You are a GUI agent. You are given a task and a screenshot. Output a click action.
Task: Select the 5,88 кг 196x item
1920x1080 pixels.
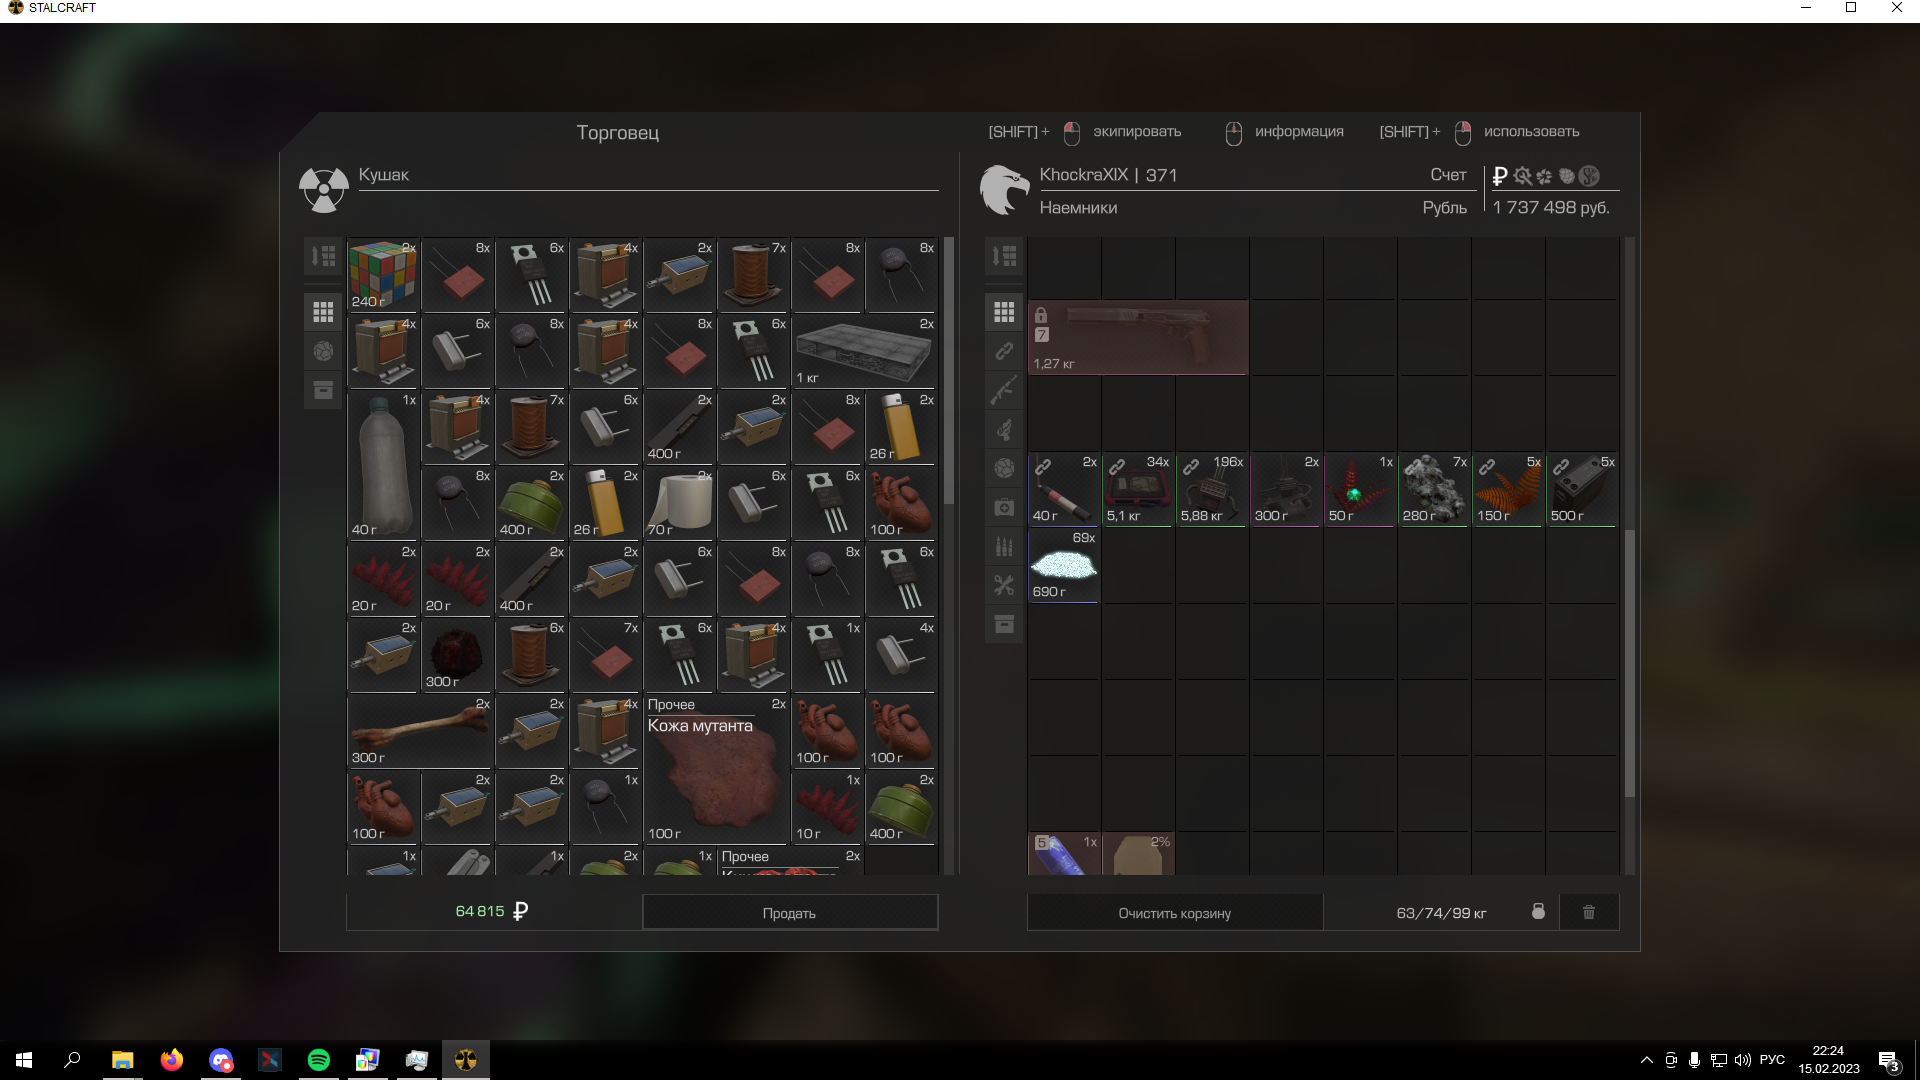pos(1212,489)
